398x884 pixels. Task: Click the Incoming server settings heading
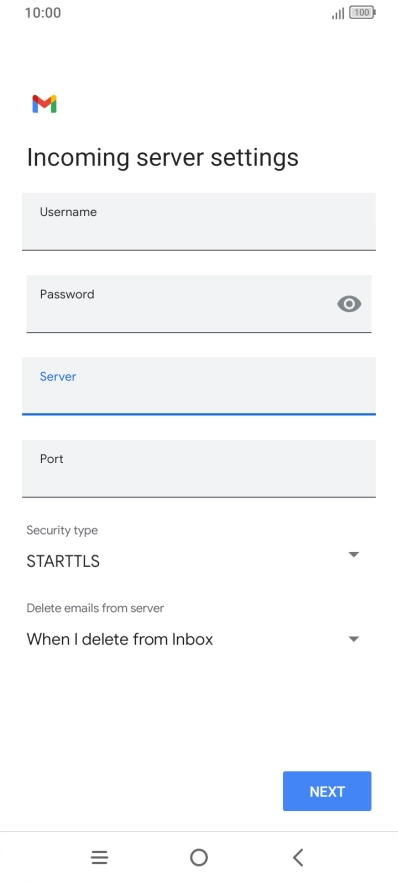162,158
